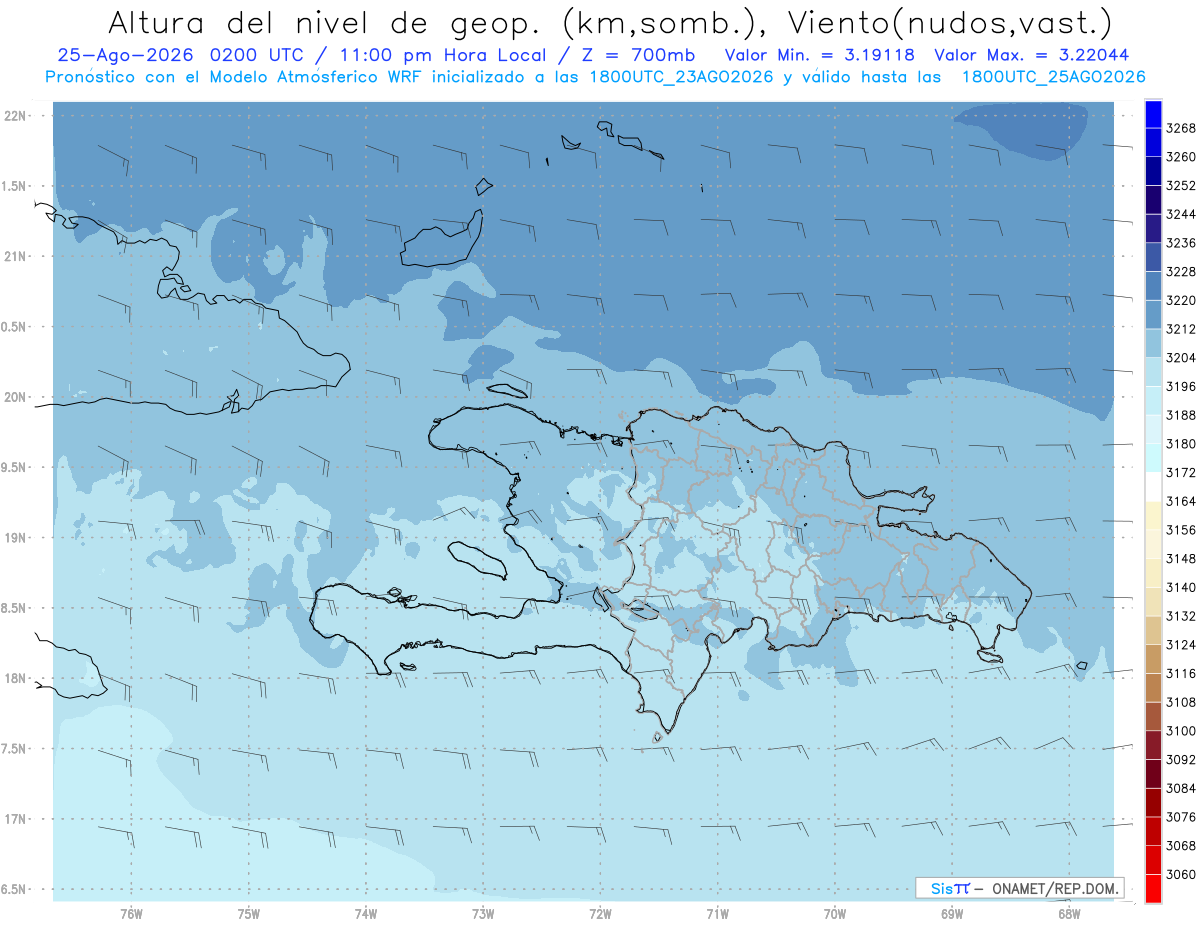Click the red swatch at the color bar bottom
This screenshot has width=1200, height=927.
coord(1153,889)
